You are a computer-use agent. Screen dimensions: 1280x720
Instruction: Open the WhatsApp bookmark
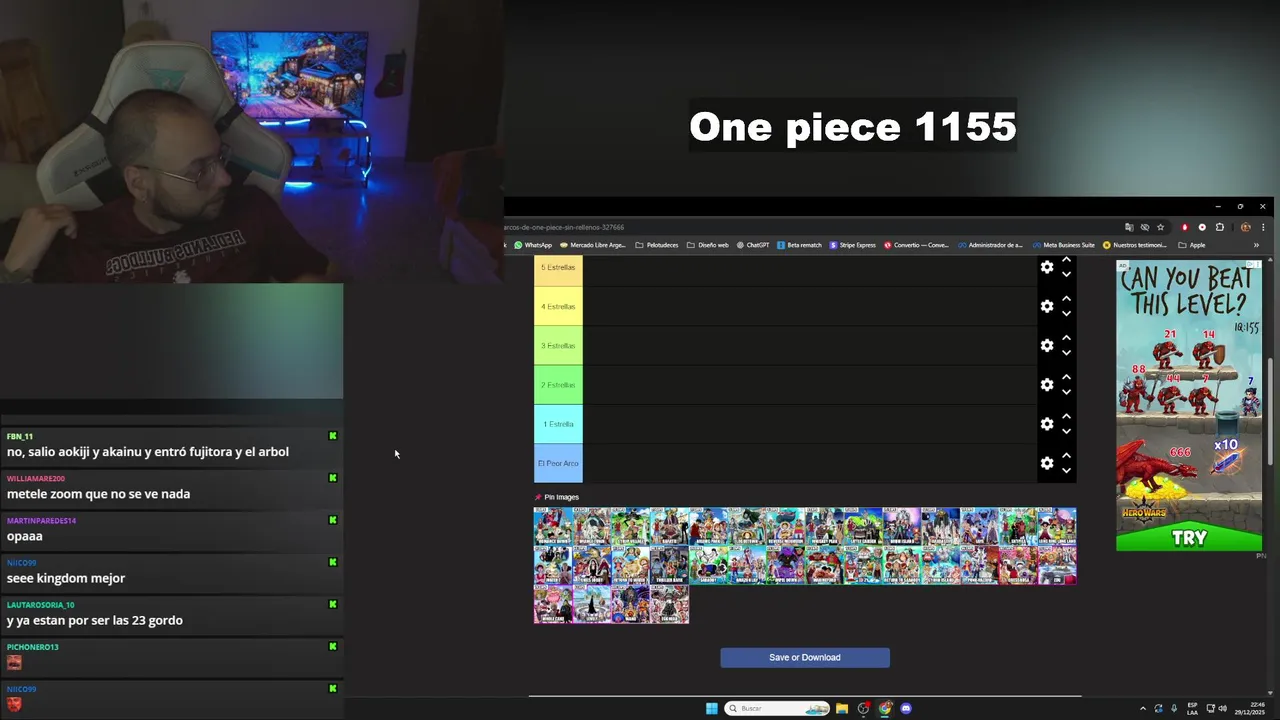(533, 245)
